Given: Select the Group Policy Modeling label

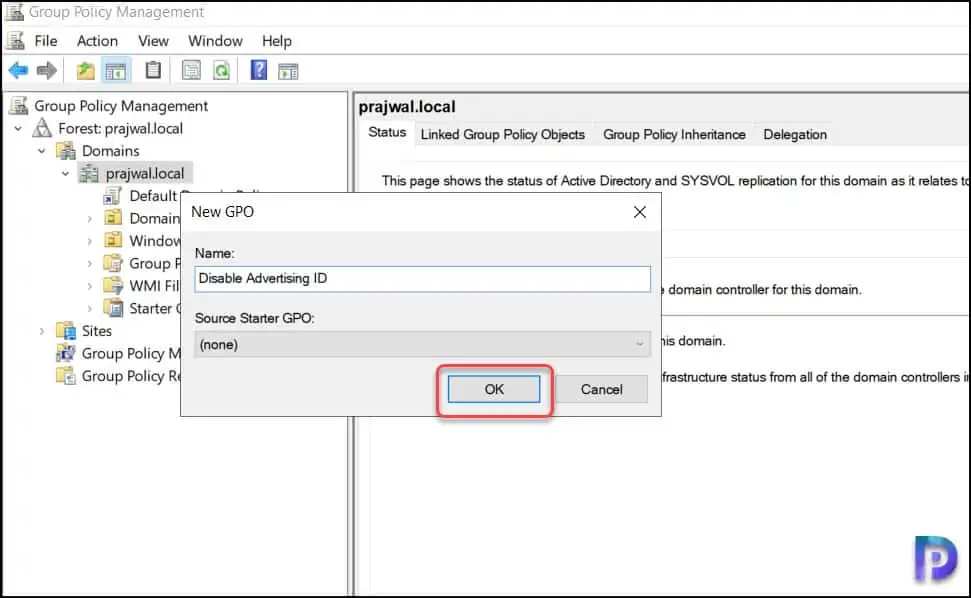Looking at the screenshot, I should 131,353.
